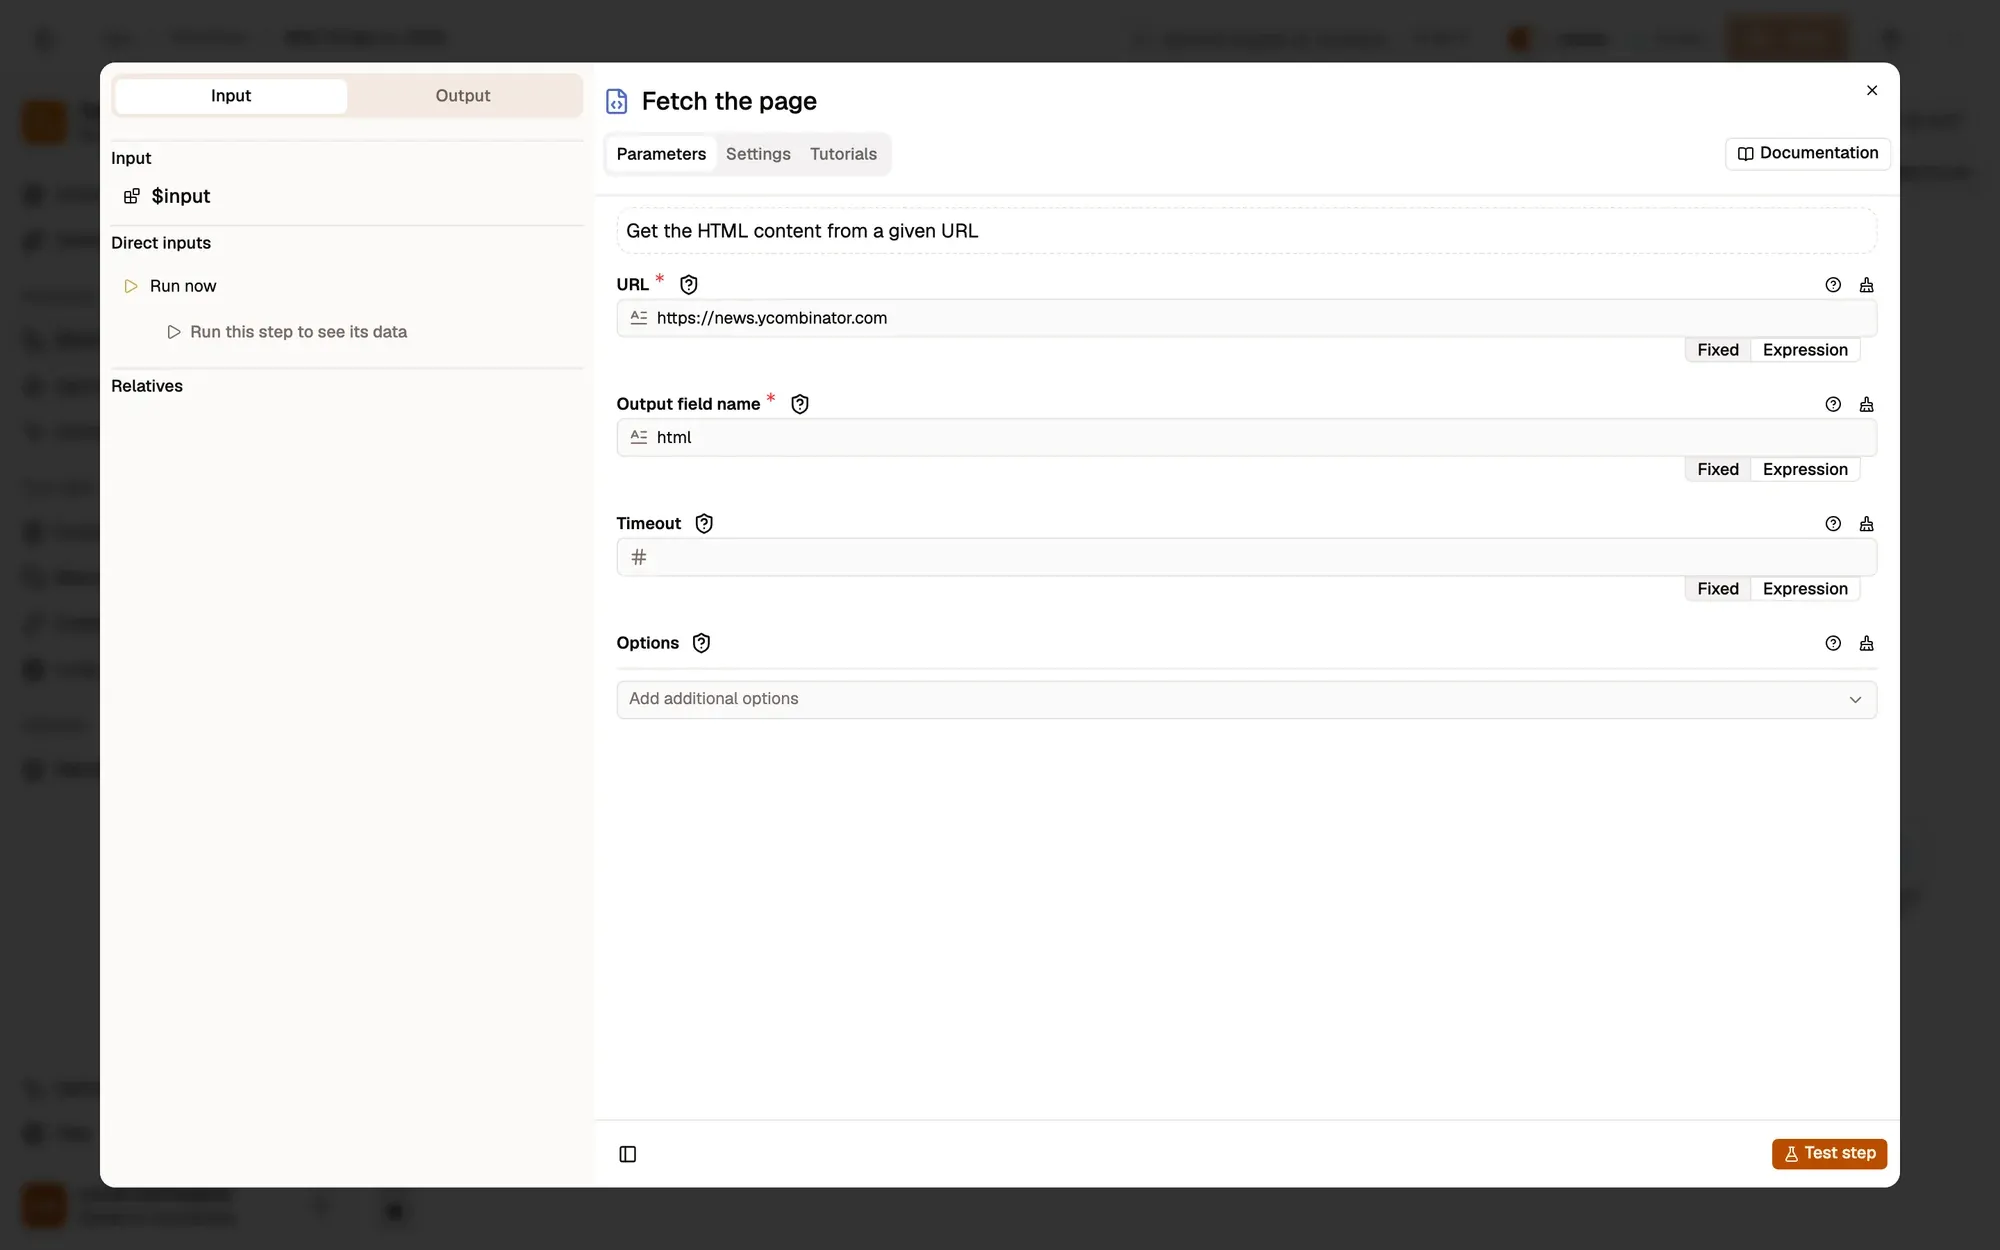Open the Tutorials tab
2000x1250 pixels.
click(x=843, y=154)
